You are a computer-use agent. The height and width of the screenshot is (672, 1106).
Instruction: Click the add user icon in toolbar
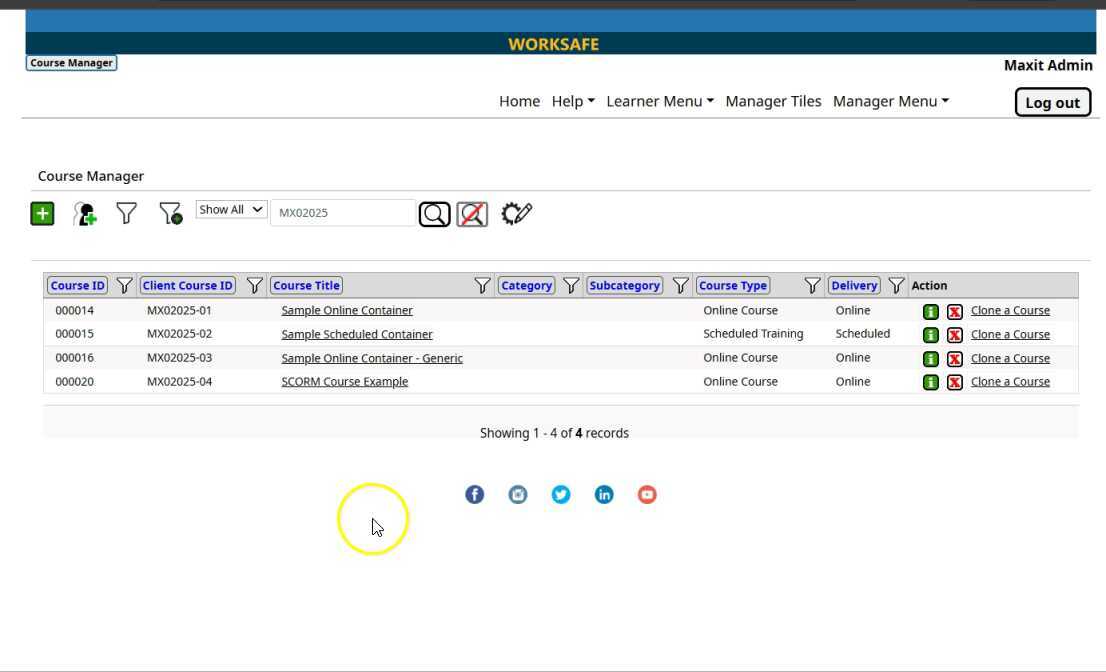coord(85,213)
